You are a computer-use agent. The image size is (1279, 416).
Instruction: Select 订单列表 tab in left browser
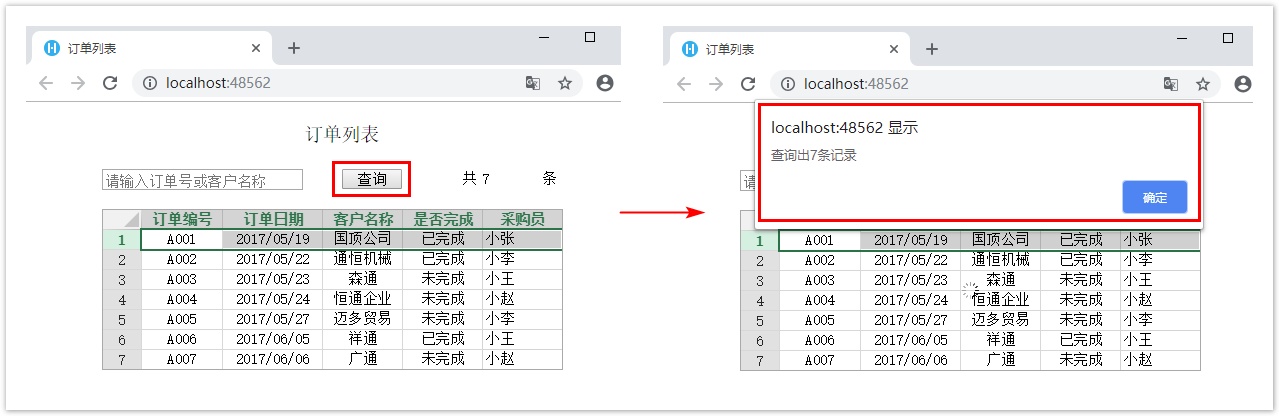152,48
